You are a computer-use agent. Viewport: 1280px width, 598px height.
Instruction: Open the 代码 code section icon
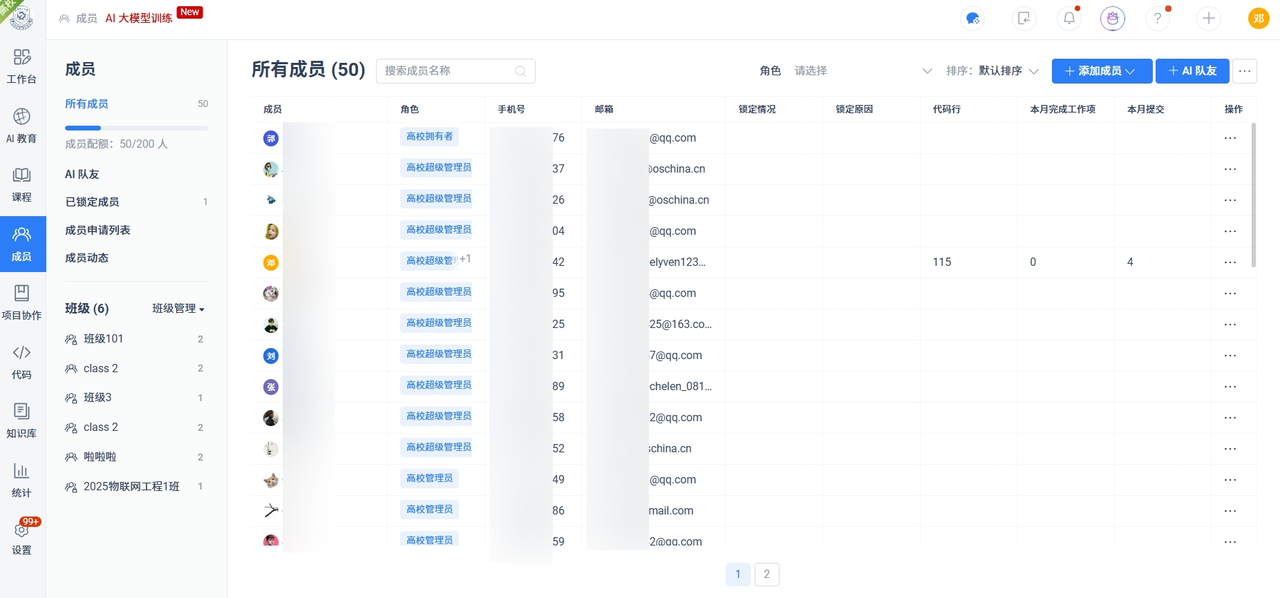pos(22,362)
